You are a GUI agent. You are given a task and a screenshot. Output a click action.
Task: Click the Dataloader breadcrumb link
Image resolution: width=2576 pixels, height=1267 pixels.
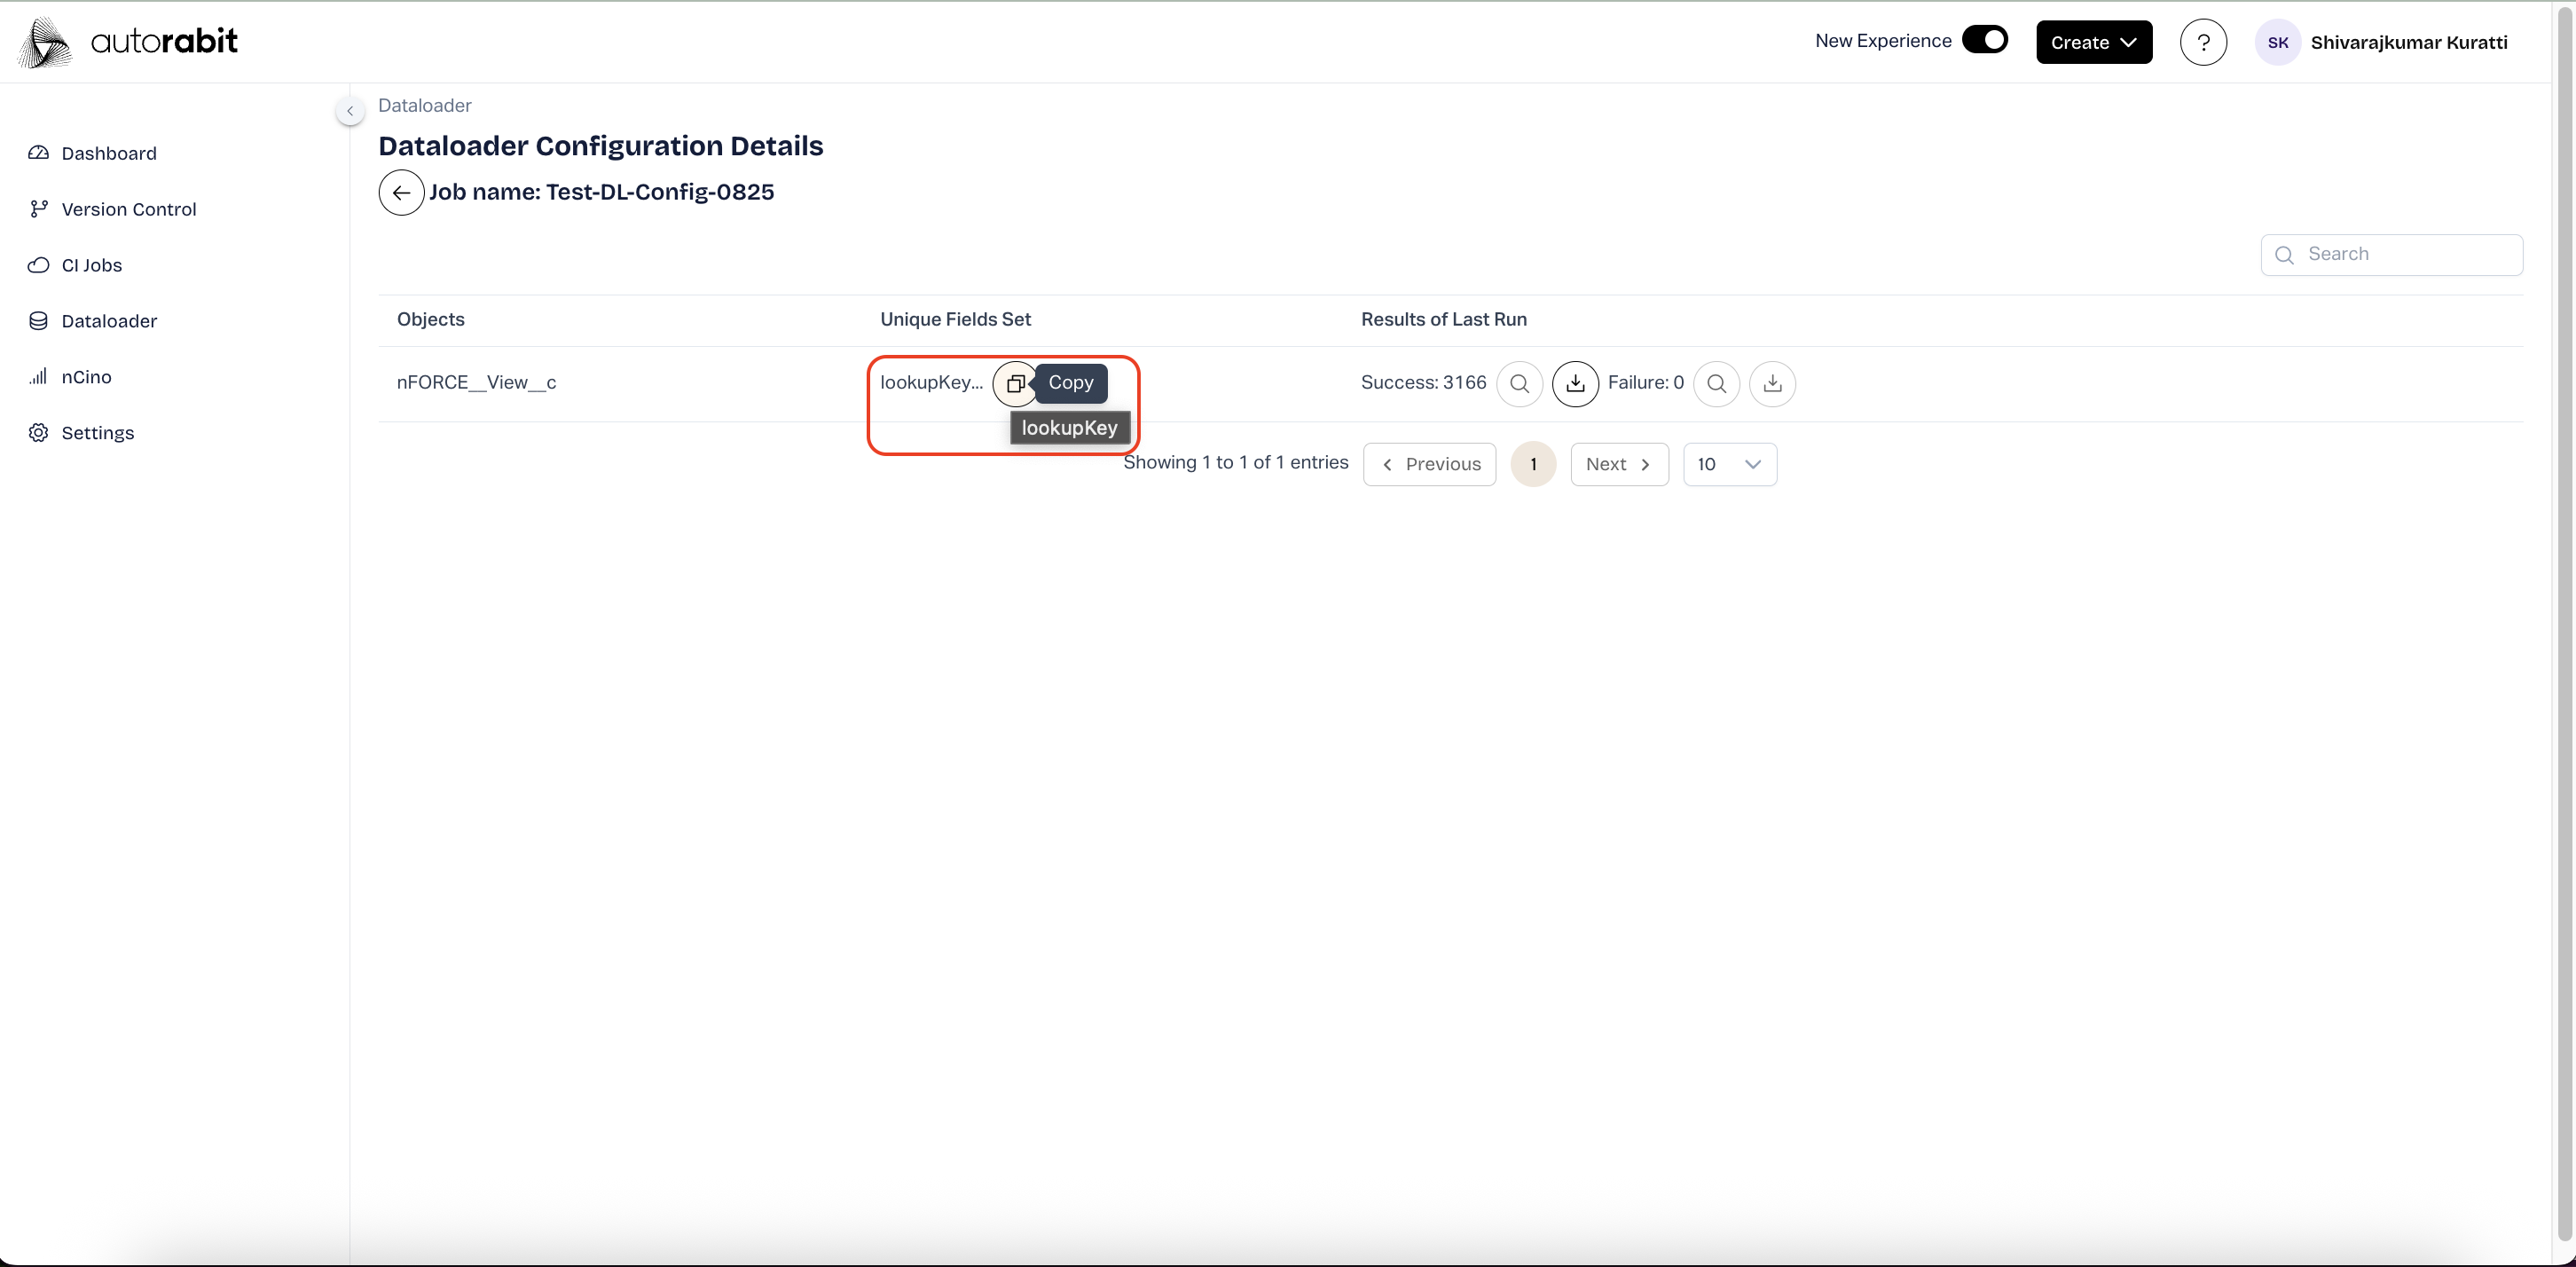pyautogui.click(x=424, y=105)
